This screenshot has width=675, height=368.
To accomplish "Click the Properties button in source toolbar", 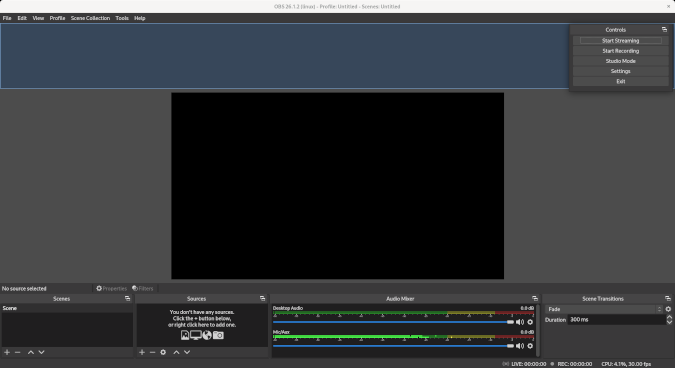I will click(111, 288).
